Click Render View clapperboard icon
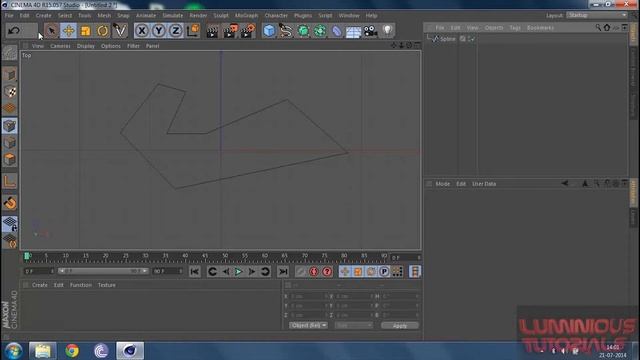This screenshot has width=640, height=360. [212, 31]
